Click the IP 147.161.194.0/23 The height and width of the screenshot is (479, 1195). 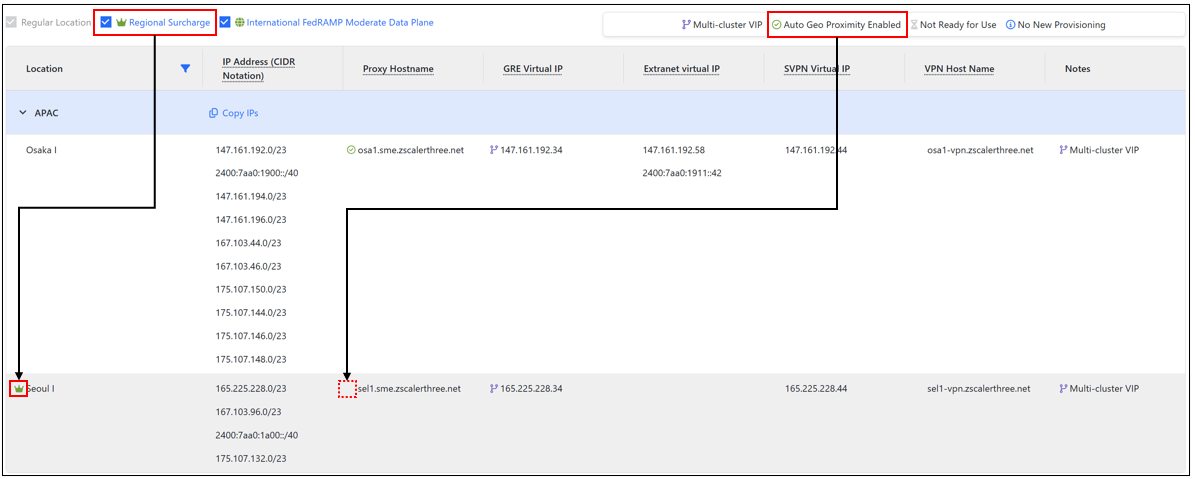pos(251,196)
